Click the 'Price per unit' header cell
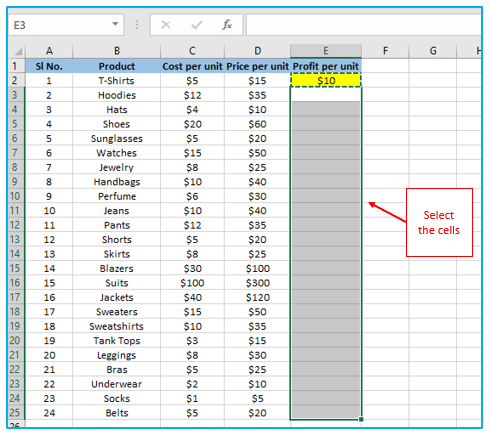Viewport: 490px width, 436px height. point(257,66)
